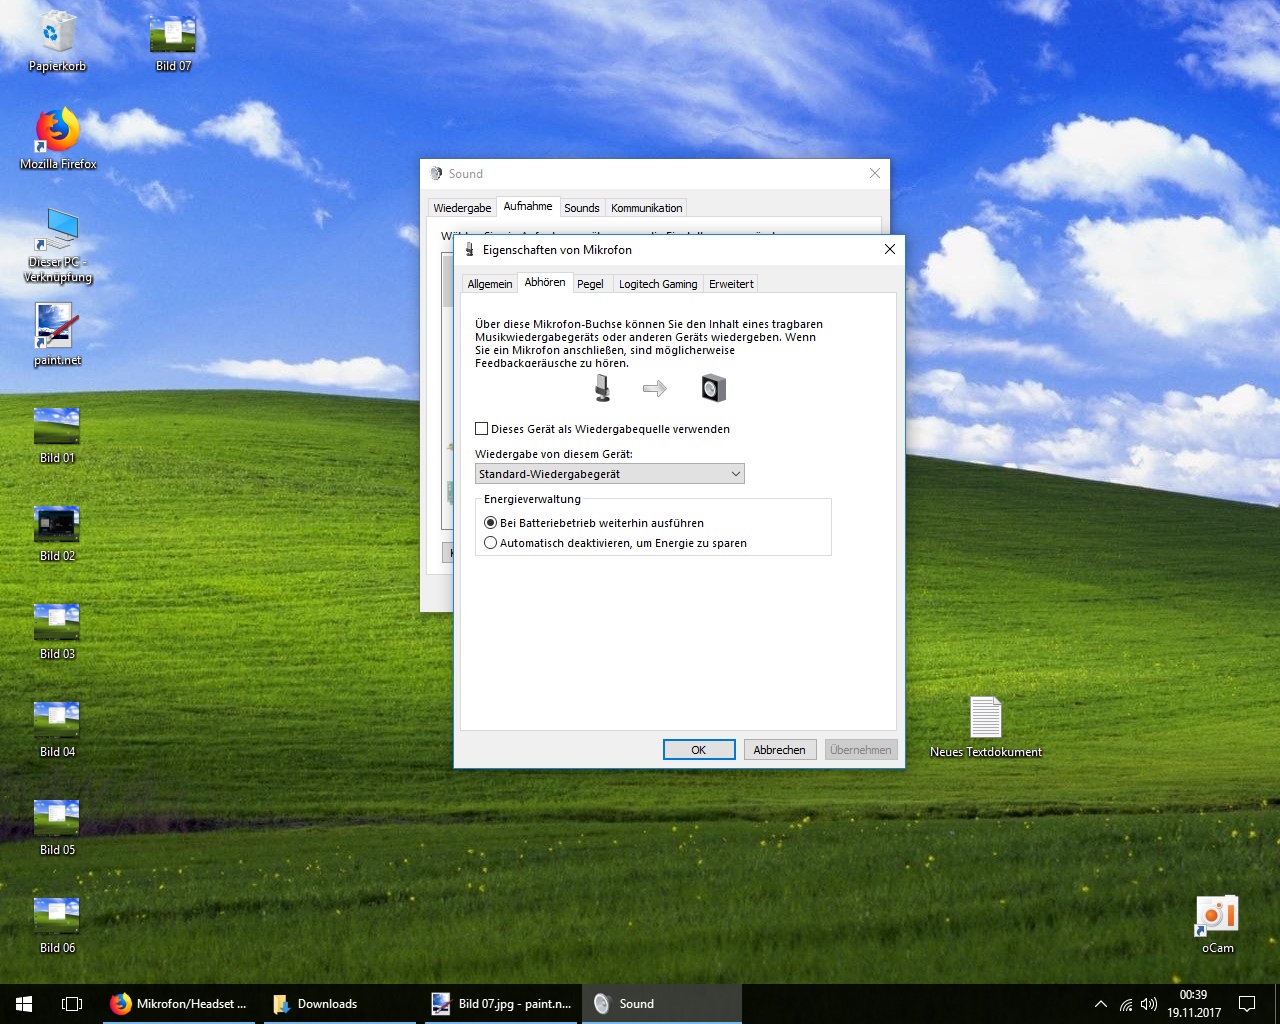This screenshot has width=1280, height=1024.
Task: Click the Sound window title icon
Action: click(436, 173)
